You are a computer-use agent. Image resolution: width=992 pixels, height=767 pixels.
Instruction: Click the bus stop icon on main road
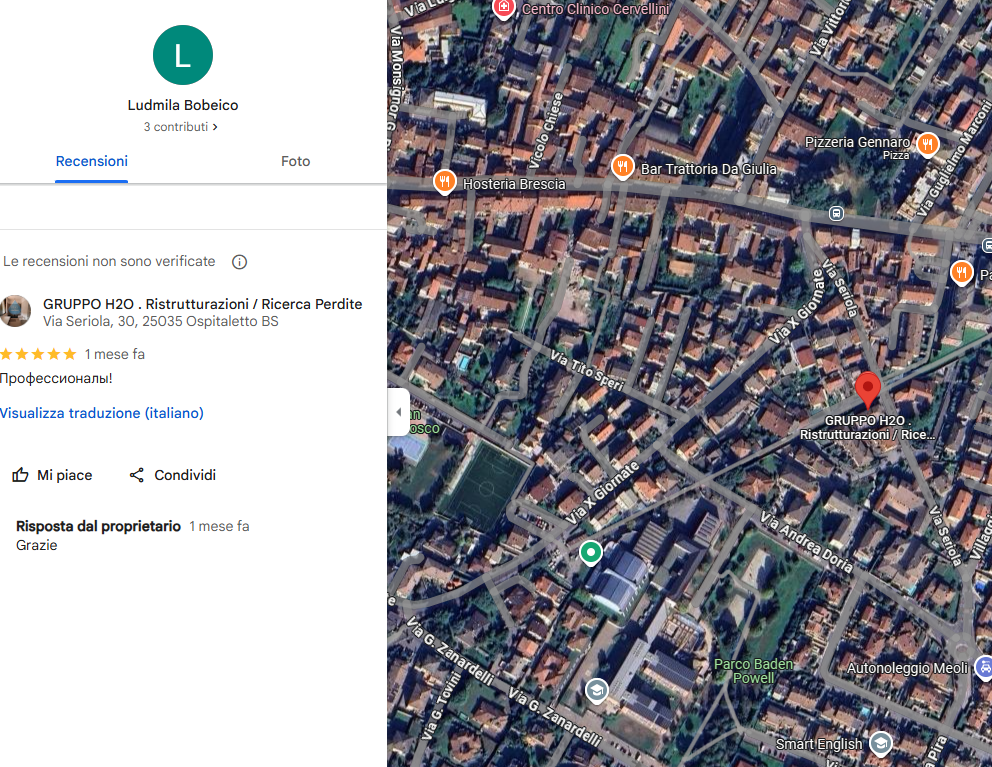[x=836, y=213]
